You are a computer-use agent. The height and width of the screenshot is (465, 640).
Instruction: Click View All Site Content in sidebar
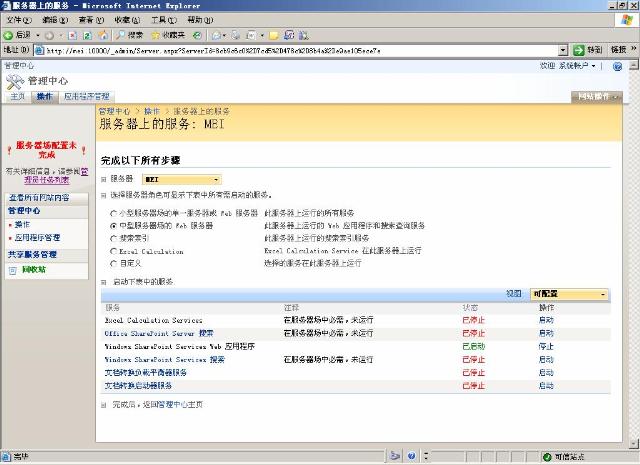(x=39, y=198)
